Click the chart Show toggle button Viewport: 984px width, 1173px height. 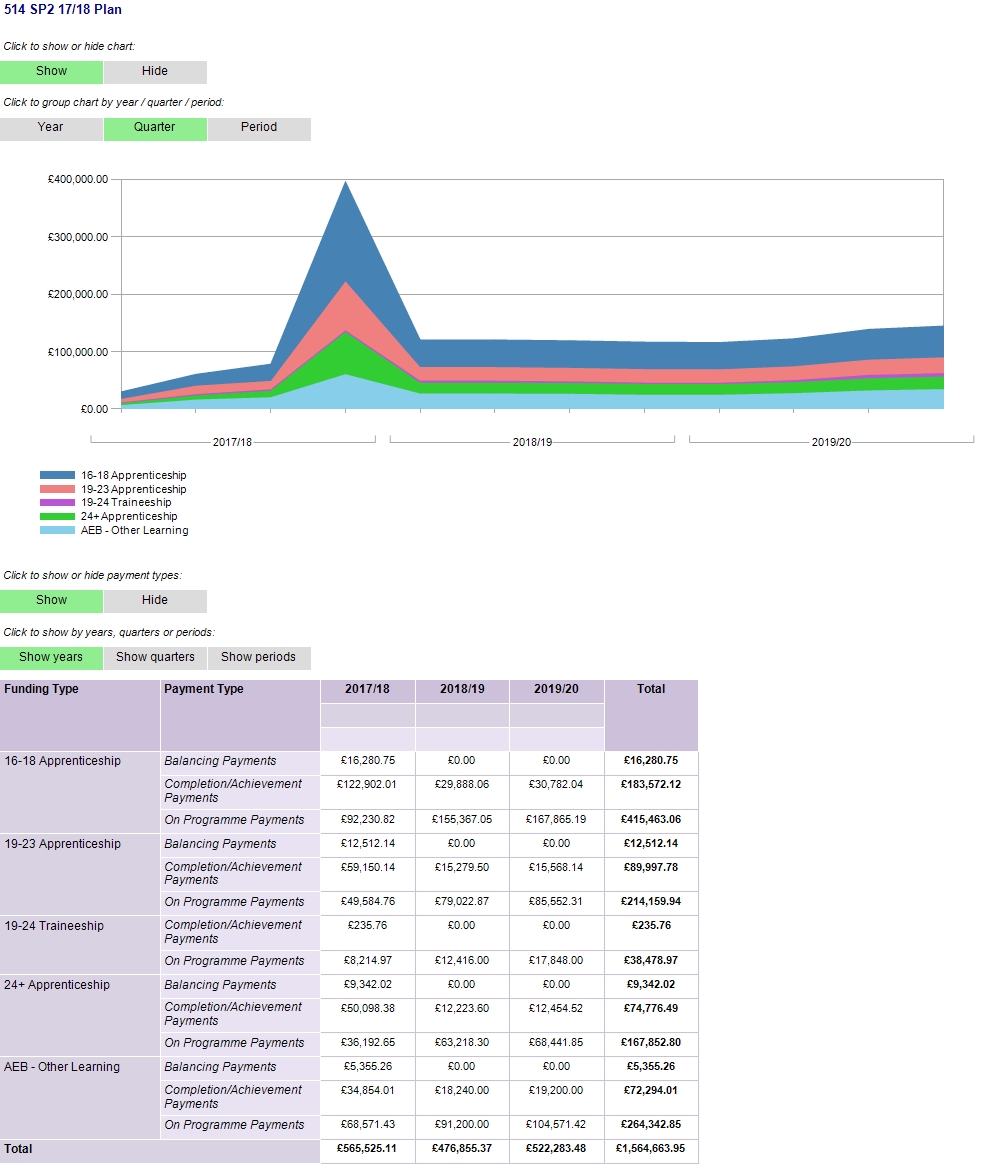click(51, 72)
